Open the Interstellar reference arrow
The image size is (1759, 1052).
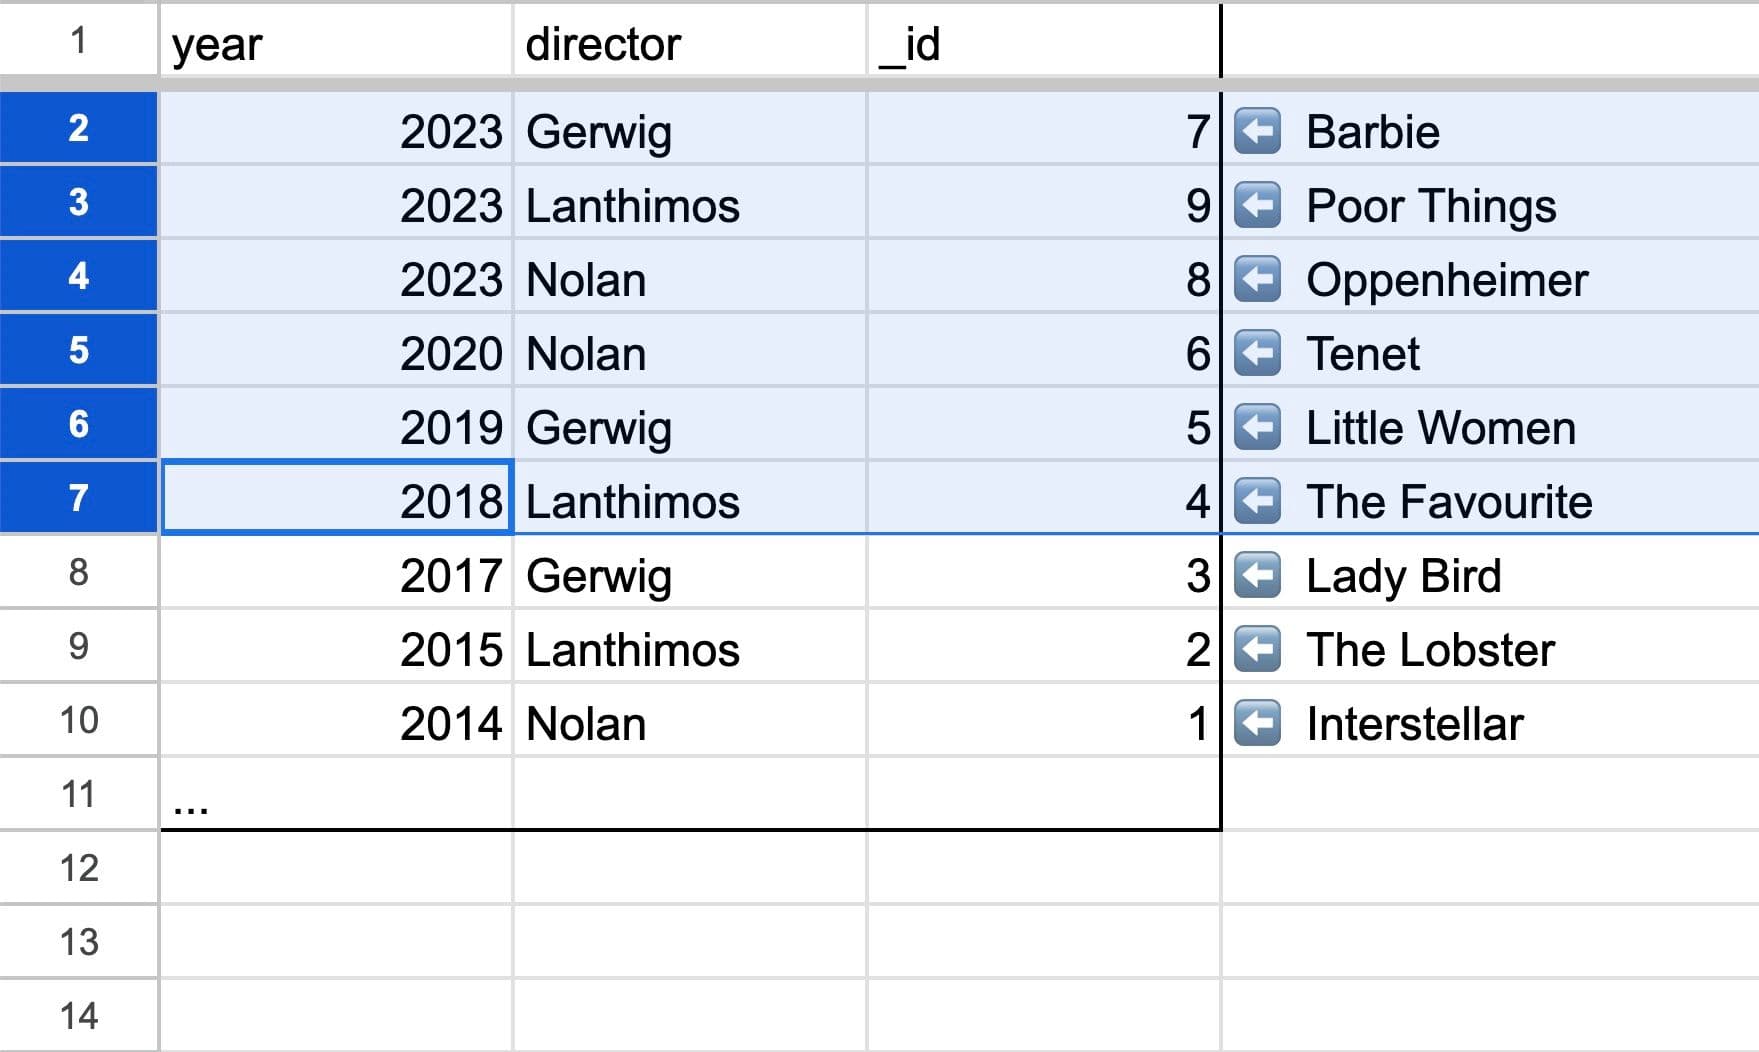coord(1261,723)
